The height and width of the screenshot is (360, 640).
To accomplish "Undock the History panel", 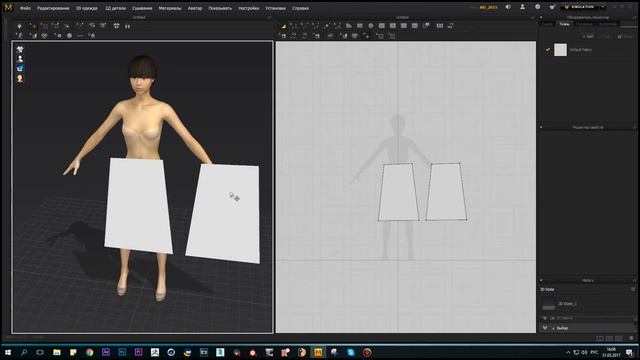I will click(635, 280).
